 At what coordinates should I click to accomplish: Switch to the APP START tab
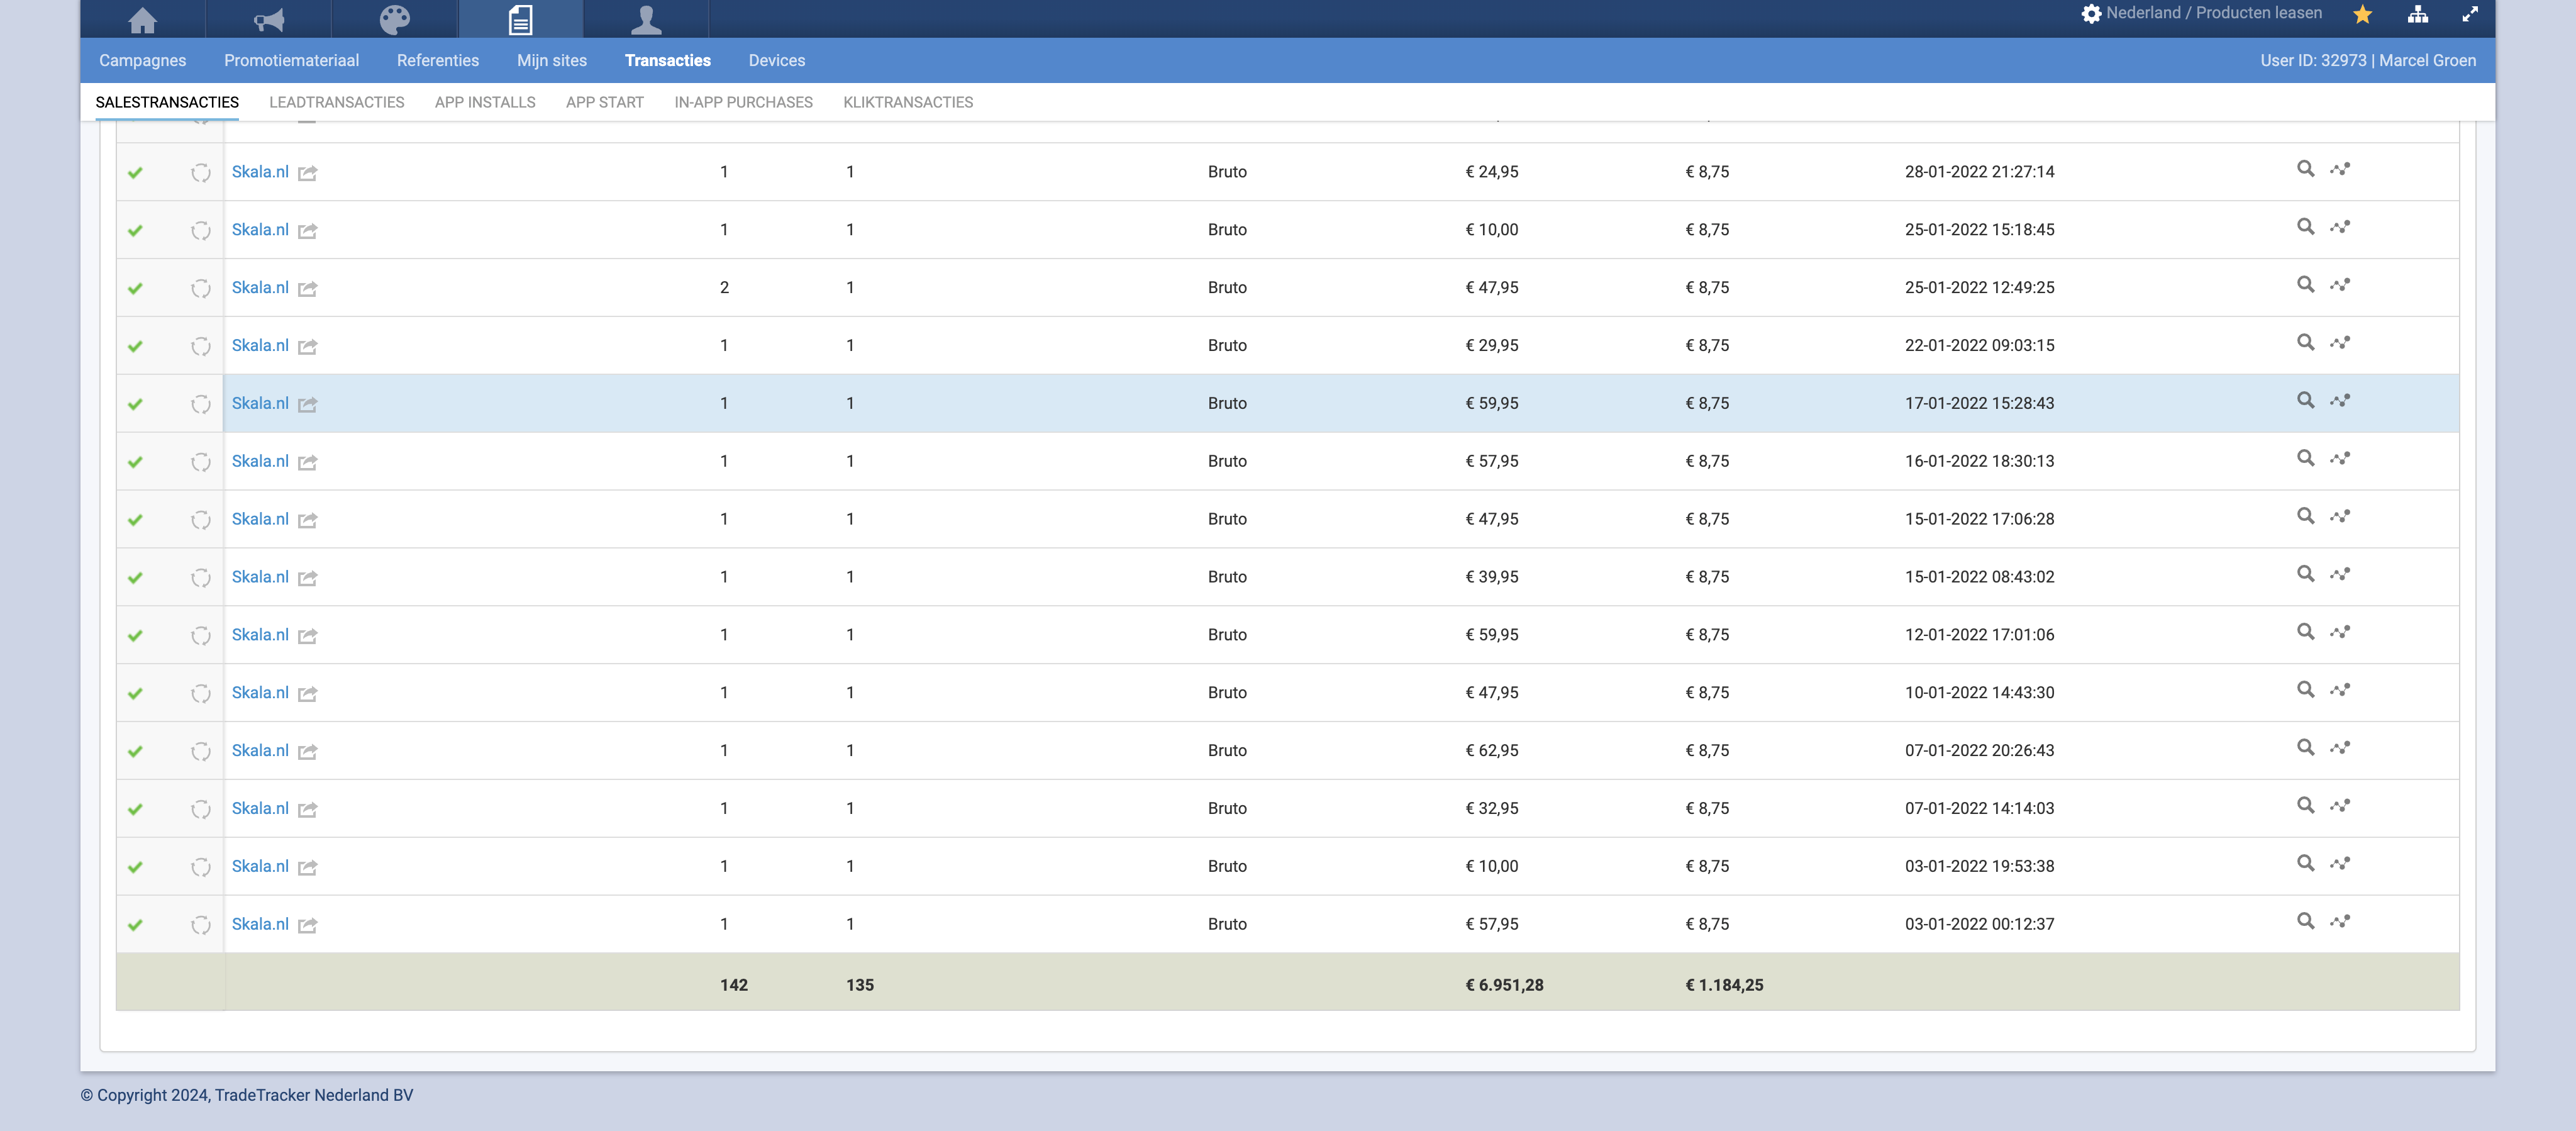pos(605,102)
